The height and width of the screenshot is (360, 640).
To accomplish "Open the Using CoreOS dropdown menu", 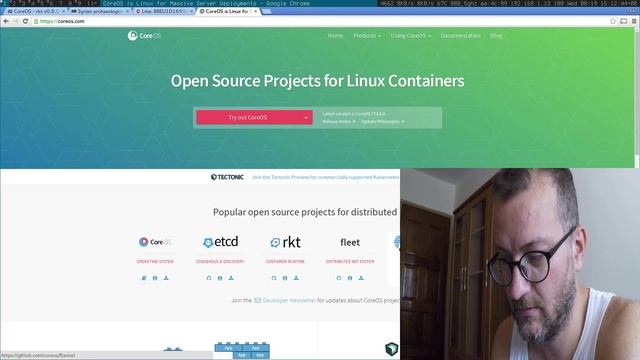I will tap(410, 36).
